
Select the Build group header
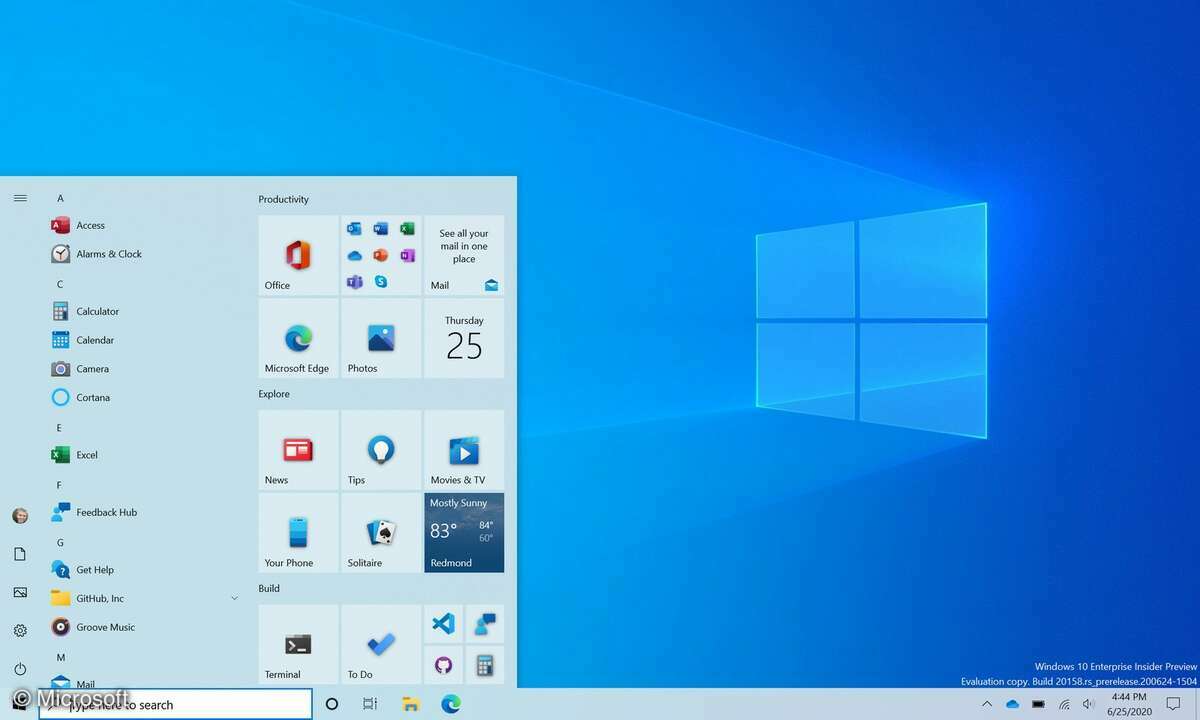(269, 588)
